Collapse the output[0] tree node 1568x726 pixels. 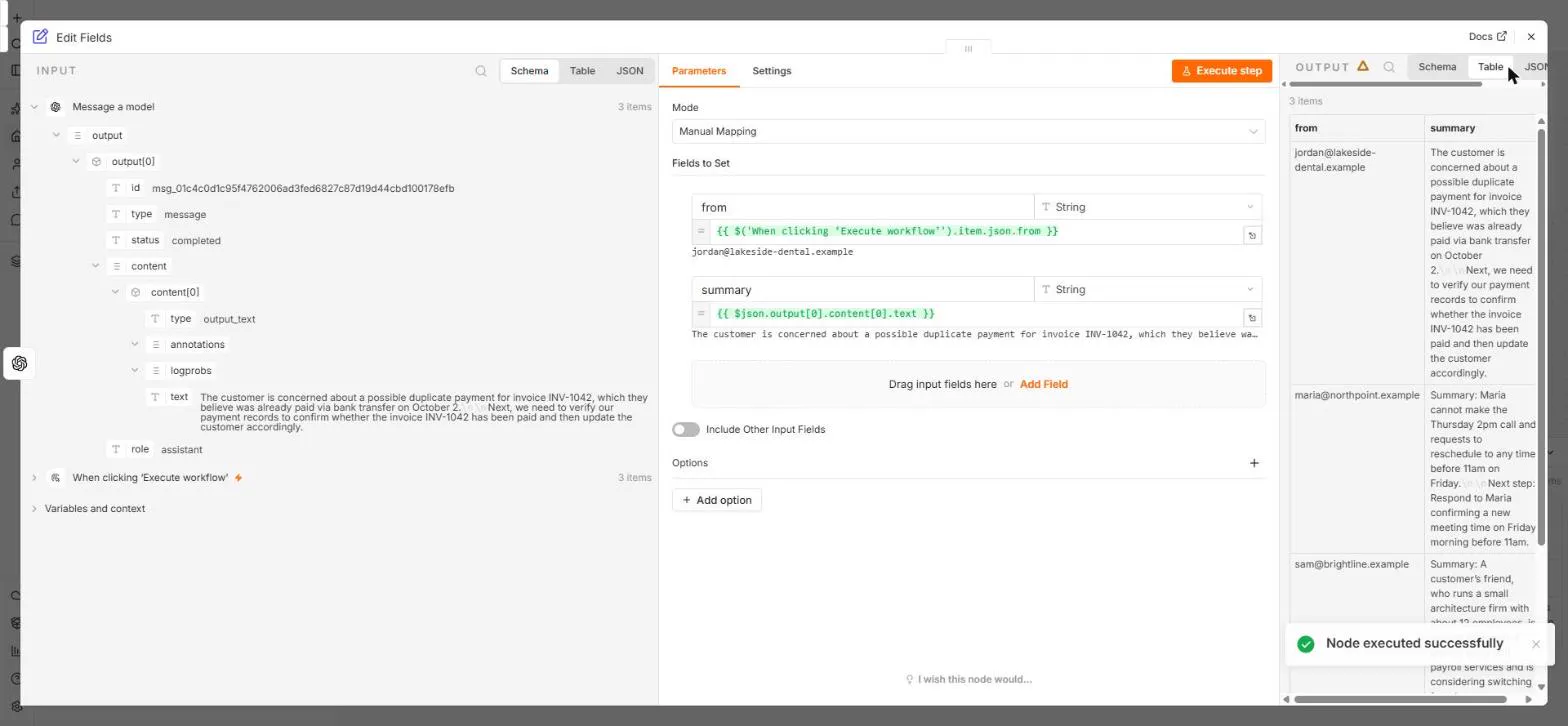tap(76, 161)
